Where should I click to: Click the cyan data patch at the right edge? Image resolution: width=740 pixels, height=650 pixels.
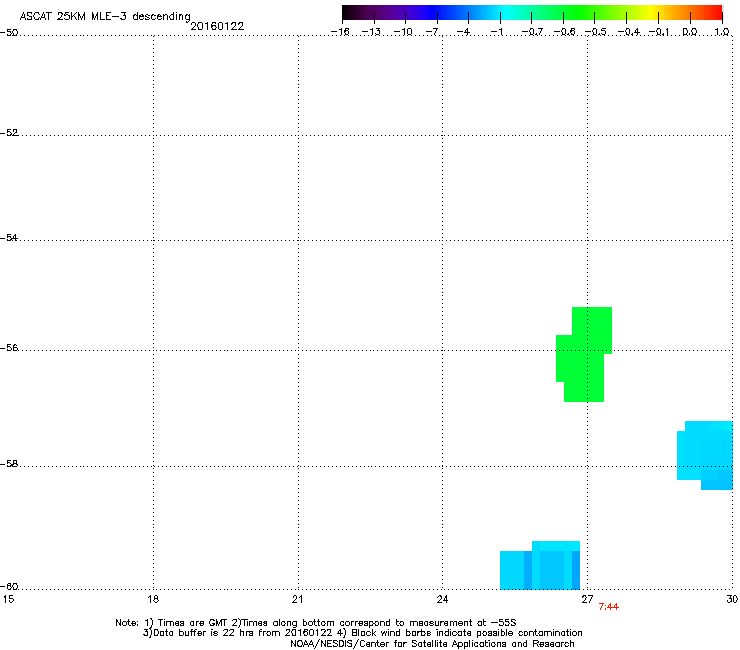(705, 456)
